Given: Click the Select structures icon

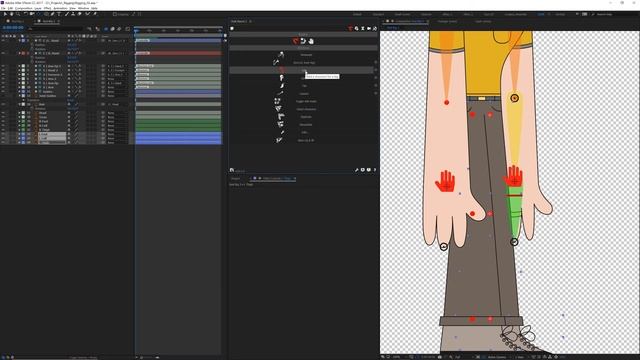Looking at the screenshot, I should [278, 109].
